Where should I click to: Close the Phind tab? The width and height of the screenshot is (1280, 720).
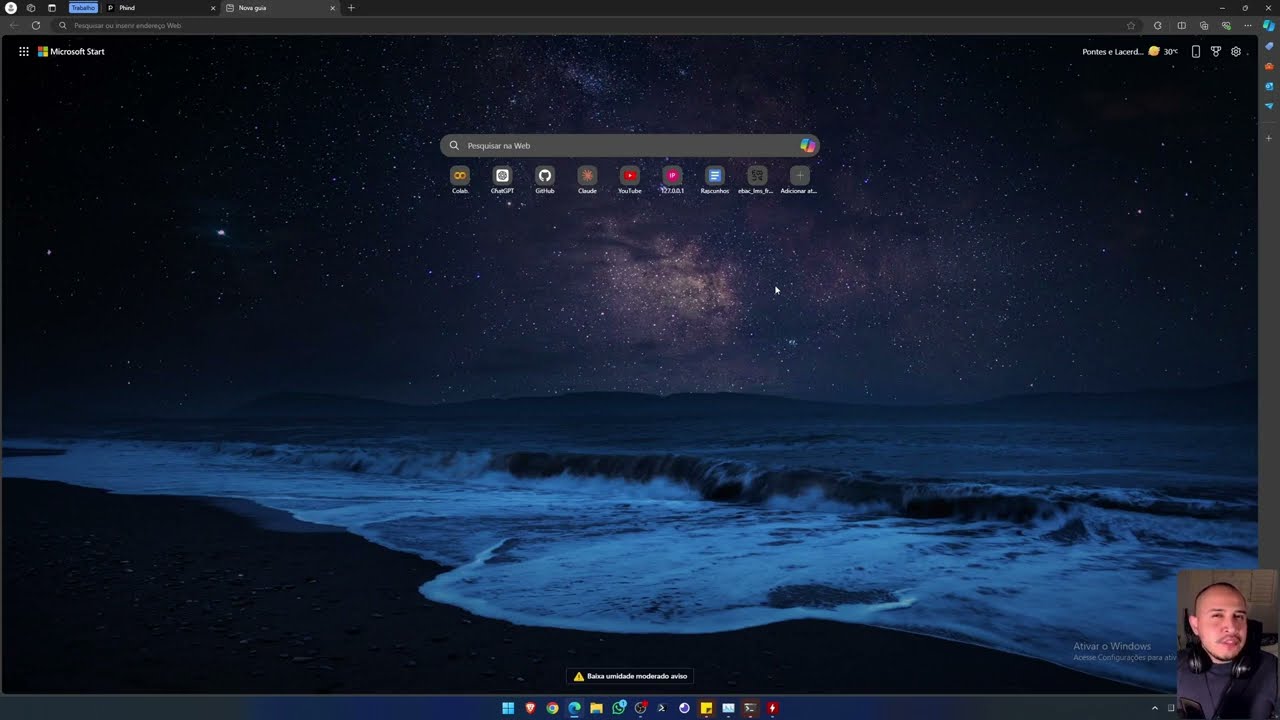tap(212, 8)
